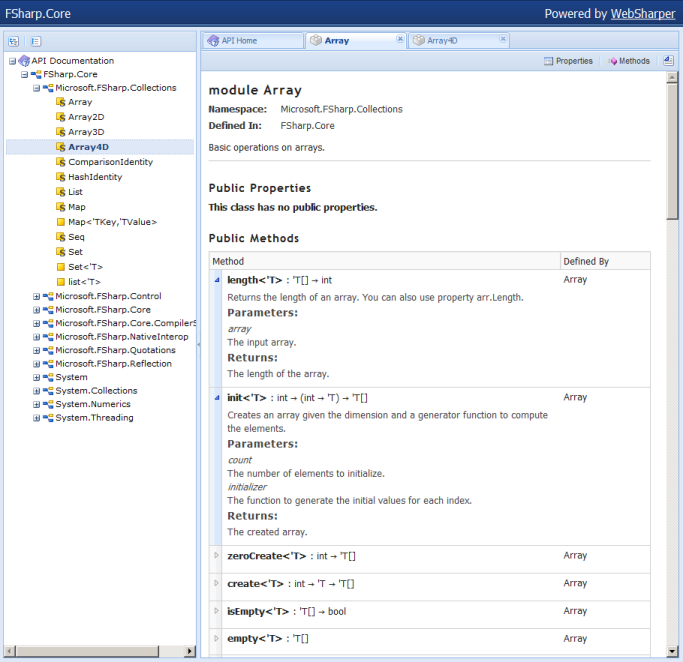Expand the create<'T> method details
Image resolution: width=683 pixels, height=662 pixels.
tap(216, 583)
